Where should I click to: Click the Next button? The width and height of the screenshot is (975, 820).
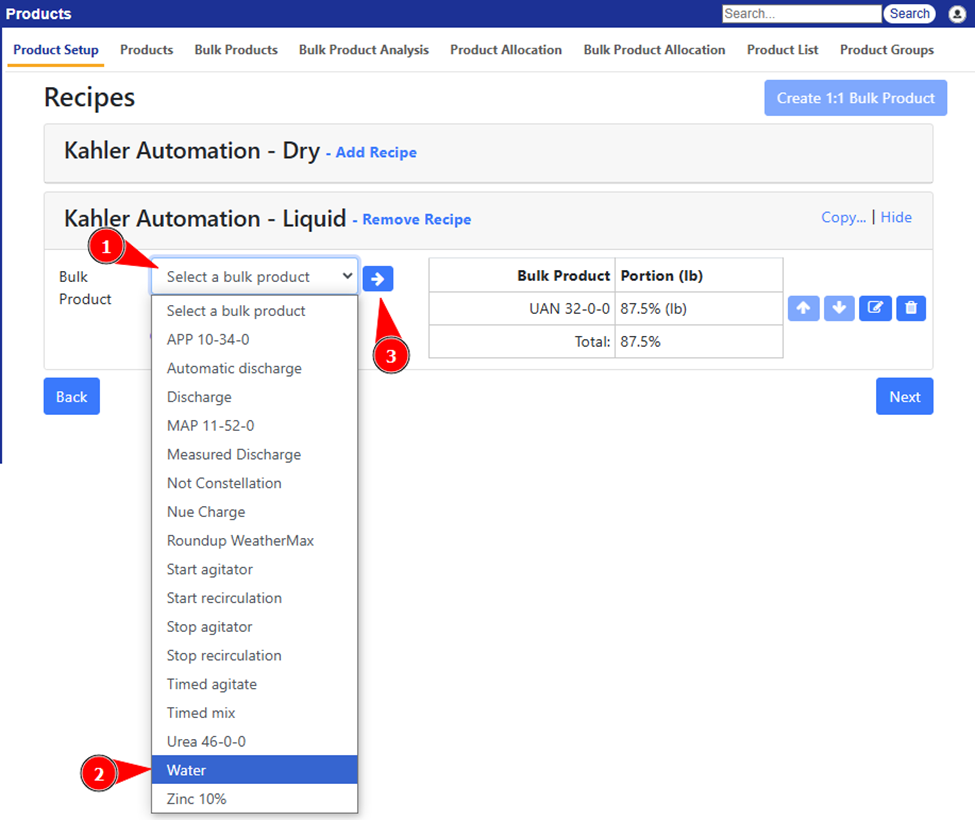pyautogui.click(x=904, y=396)
